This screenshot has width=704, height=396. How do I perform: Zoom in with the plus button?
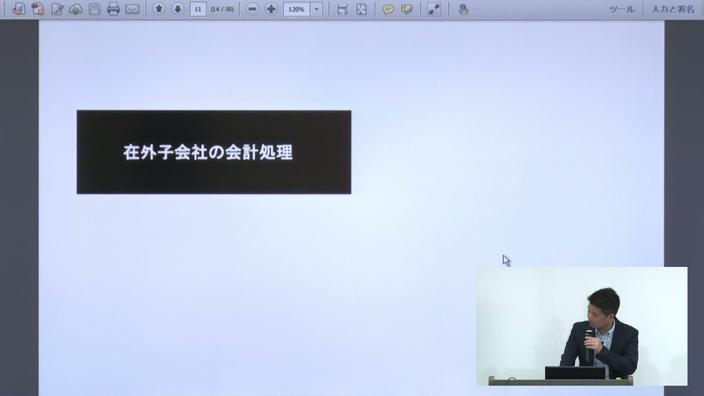point(271,9)
